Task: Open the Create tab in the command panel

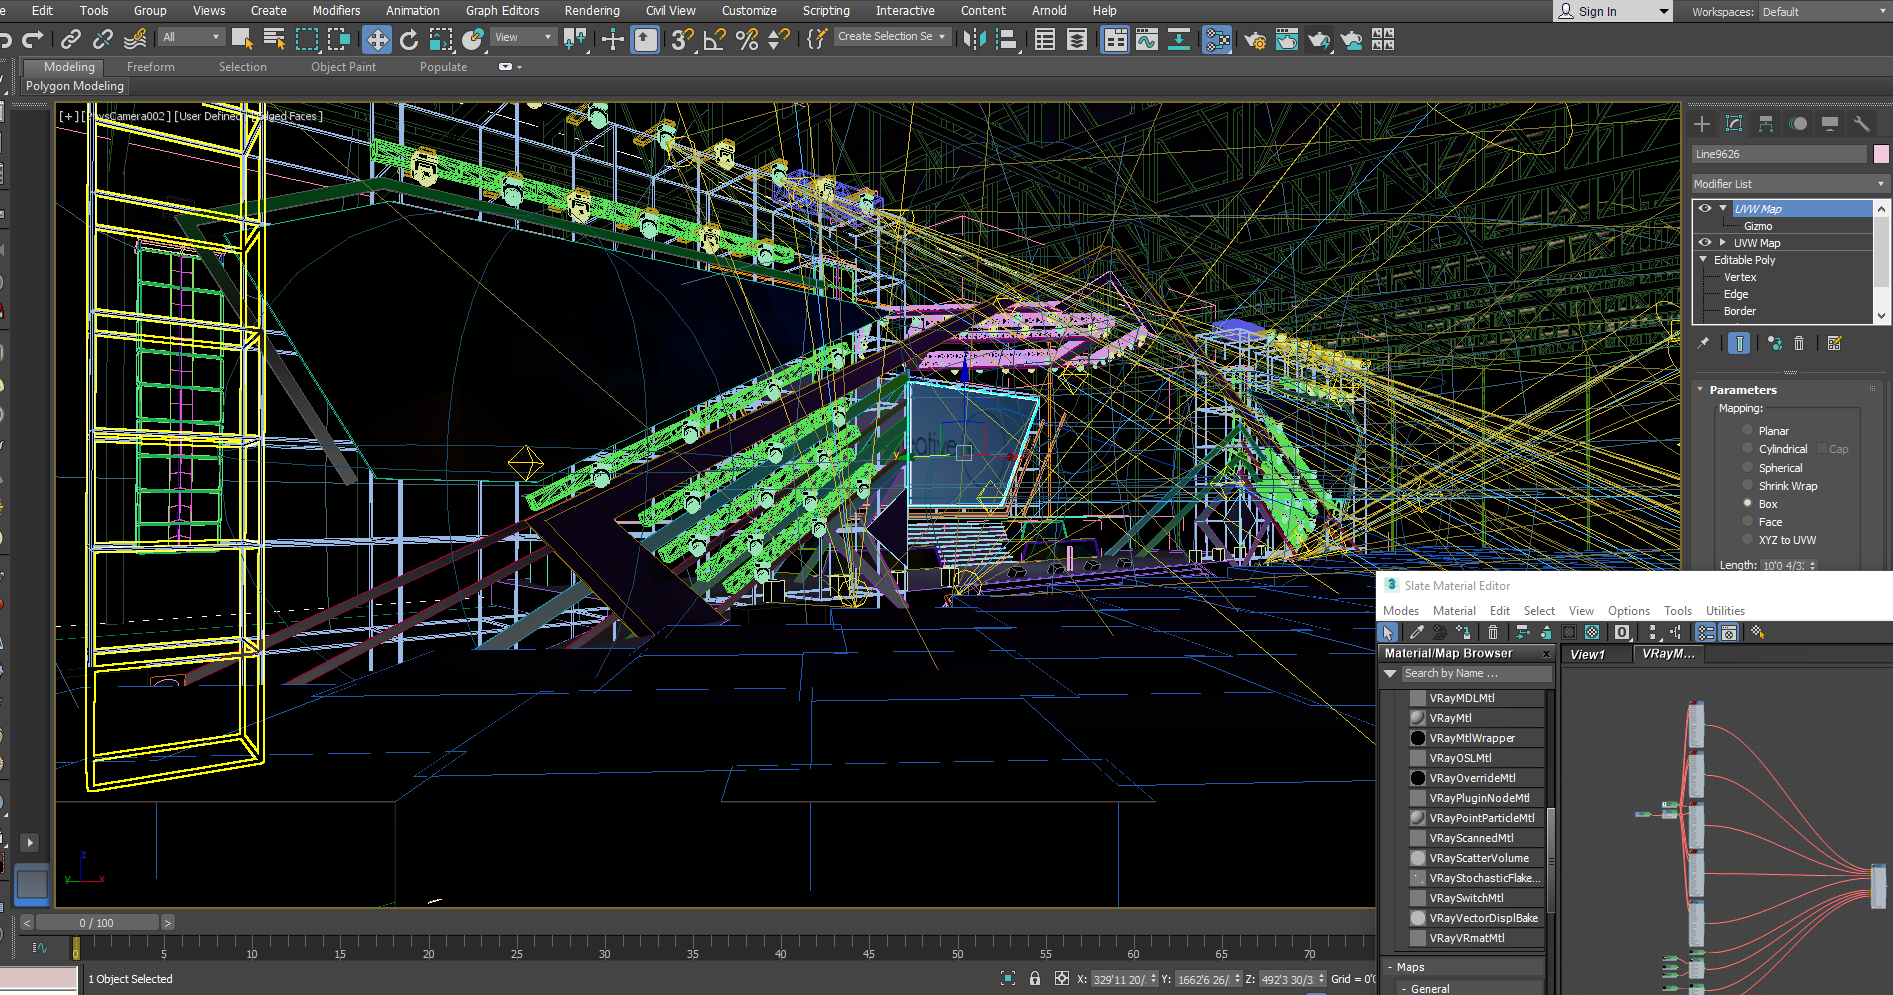Action: pyautogui.click(x=1702, y=123)
